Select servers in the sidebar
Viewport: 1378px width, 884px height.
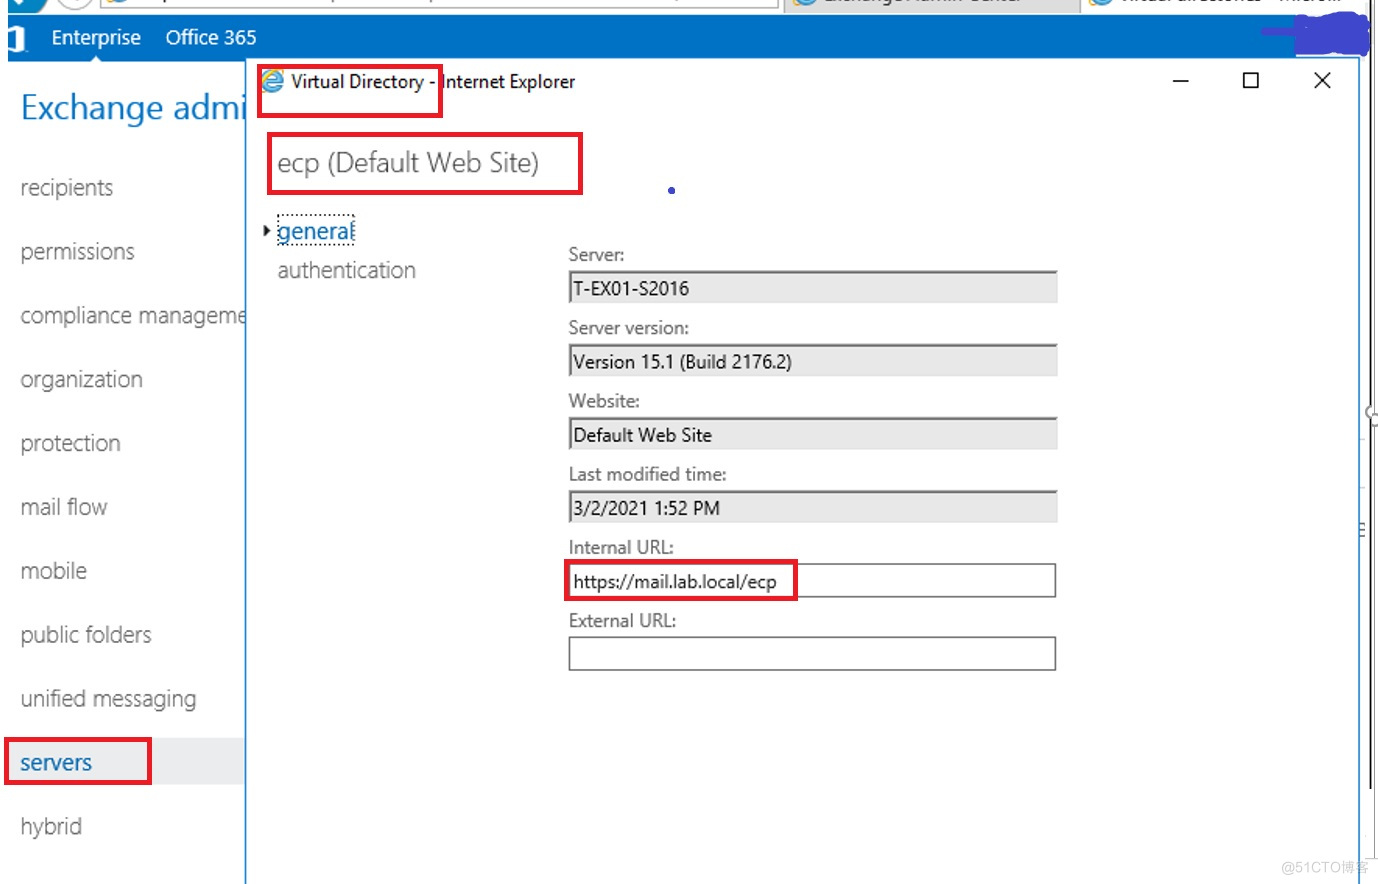[x=56, y=763]
